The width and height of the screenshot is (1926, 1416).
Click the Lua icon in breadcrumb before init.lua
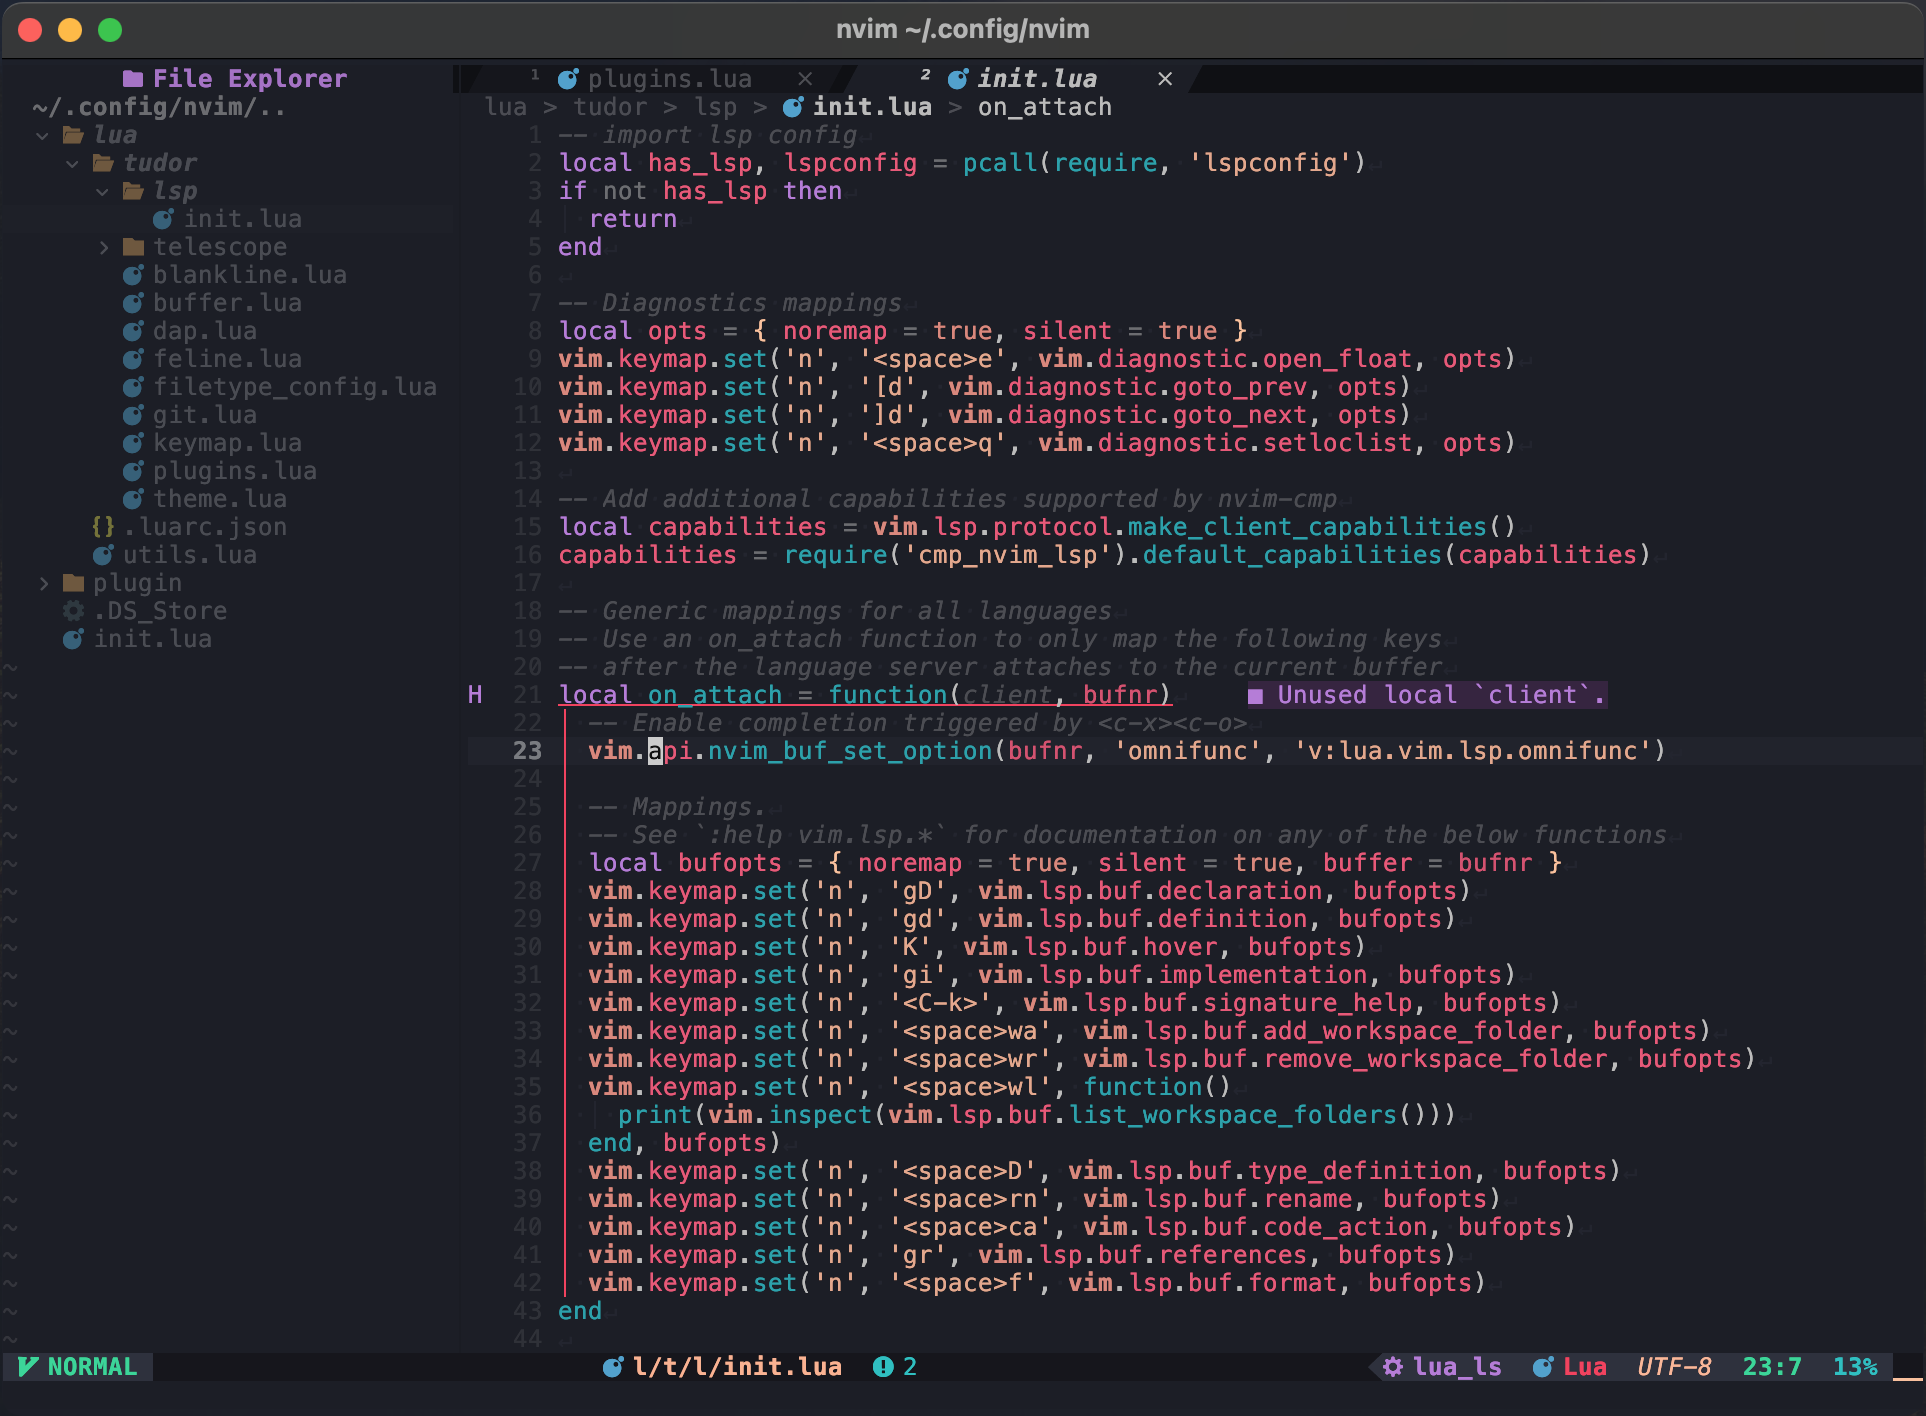793,107
